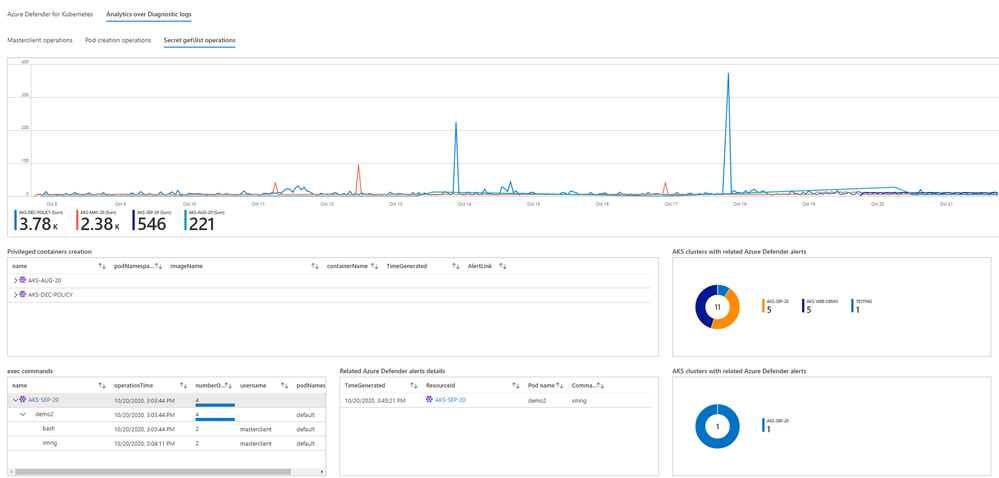Sort by containerName column arrows
This screenshot has height=478, width=999.
(375, 266)
